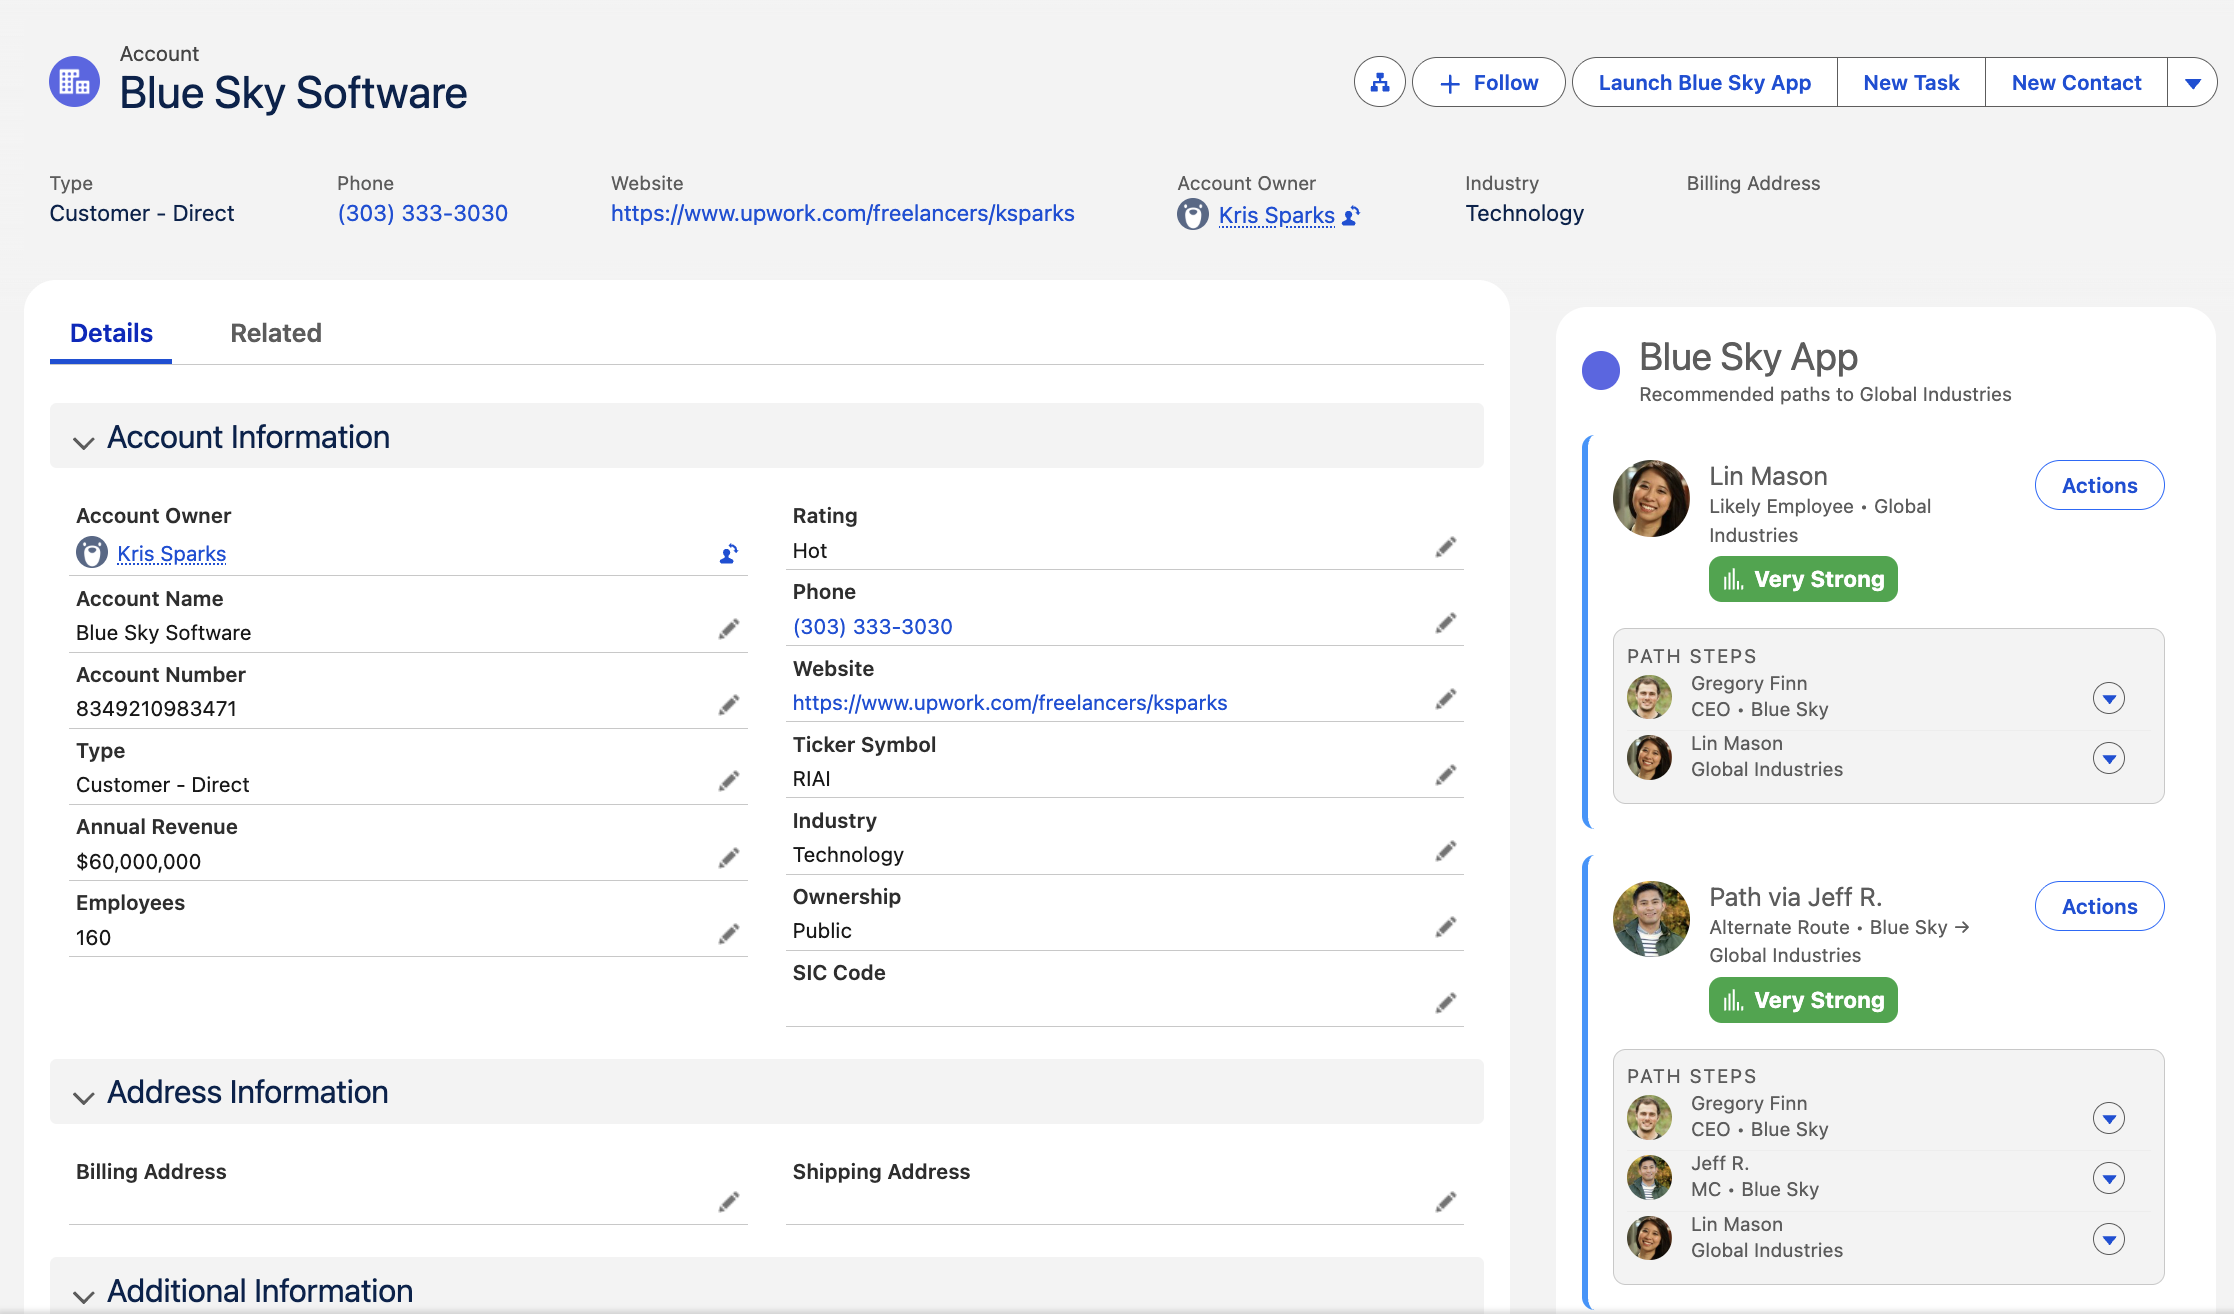2234x1314 pixels.
Task: Click the account hierarchy icon beside Follow
Action: point(1379,82)
